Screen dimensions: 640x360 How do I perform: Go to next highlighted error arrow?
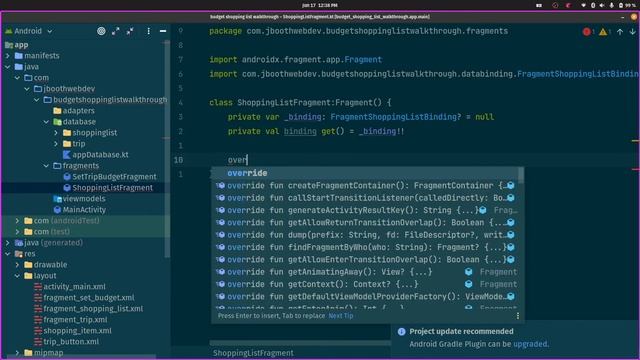tap(632, 32)
